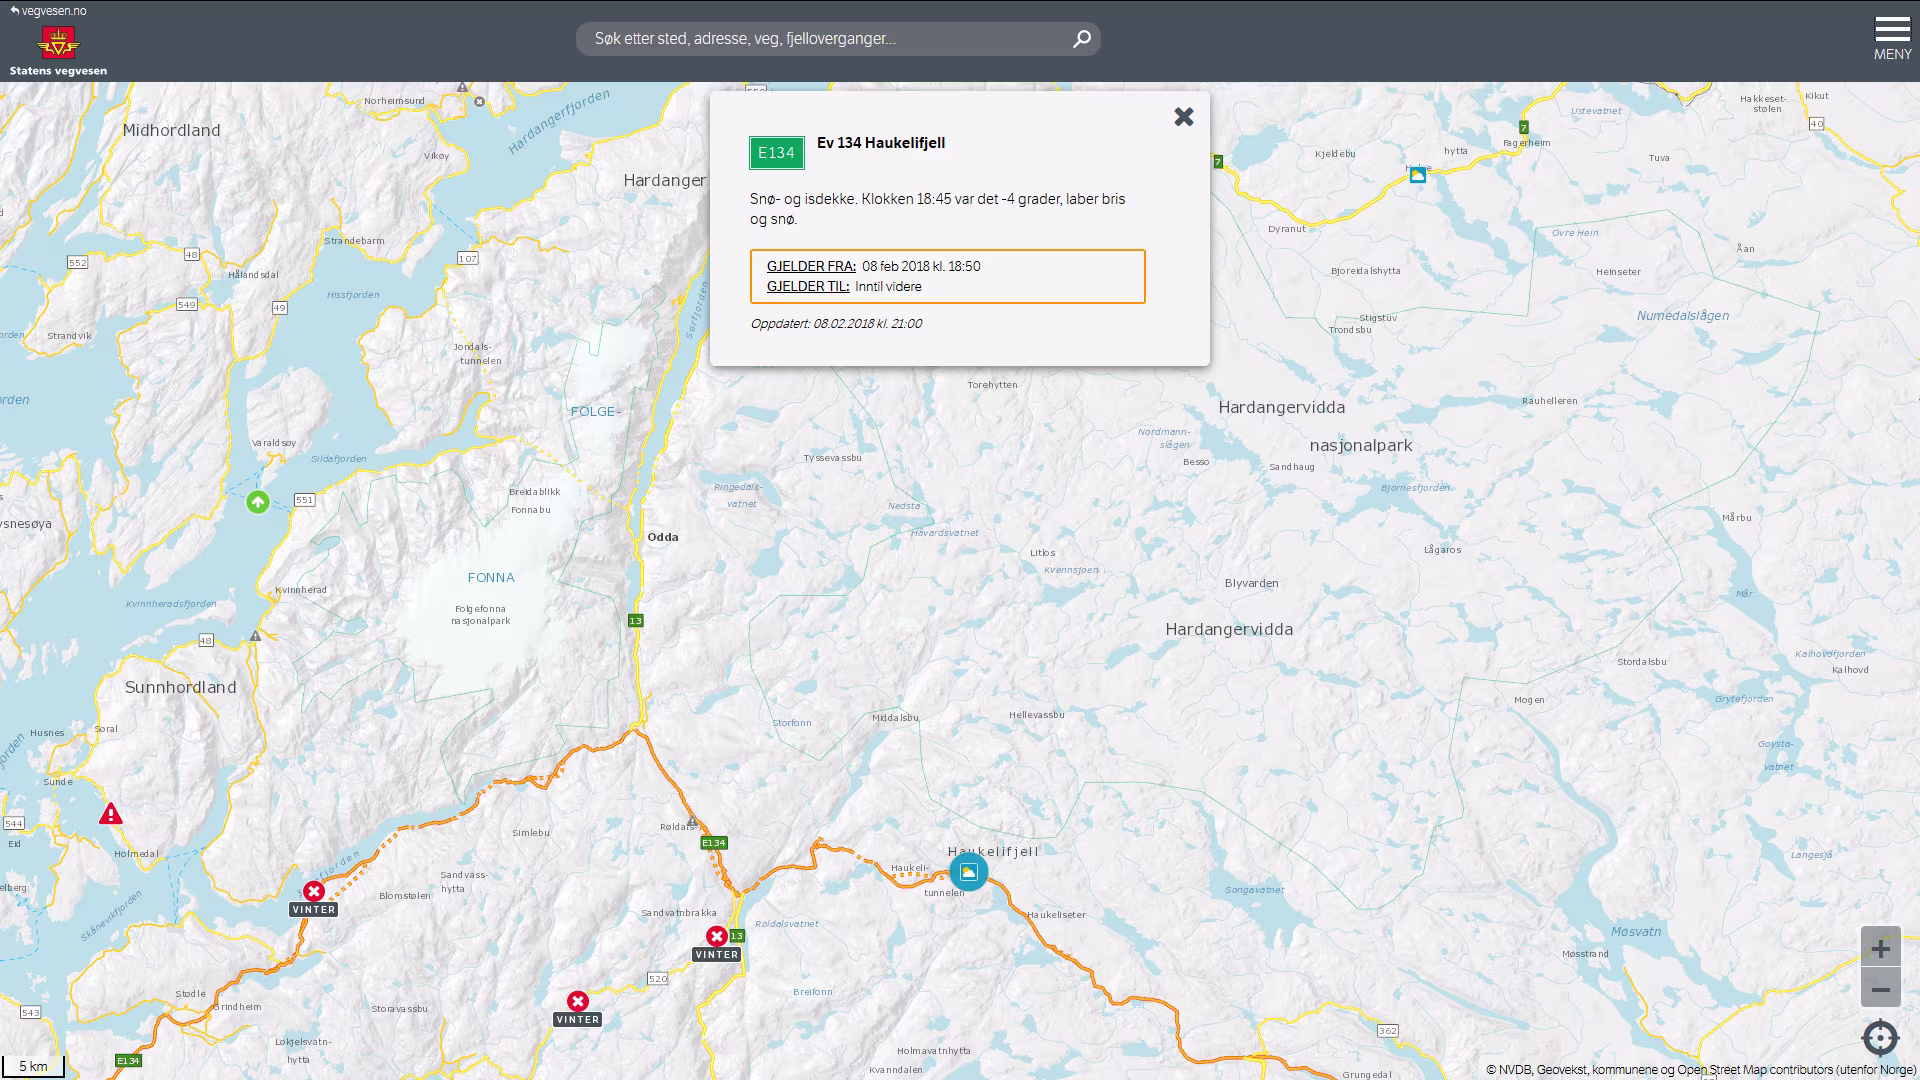
Task: Open the MENY hamburger menu
Action: (1892, 38)
